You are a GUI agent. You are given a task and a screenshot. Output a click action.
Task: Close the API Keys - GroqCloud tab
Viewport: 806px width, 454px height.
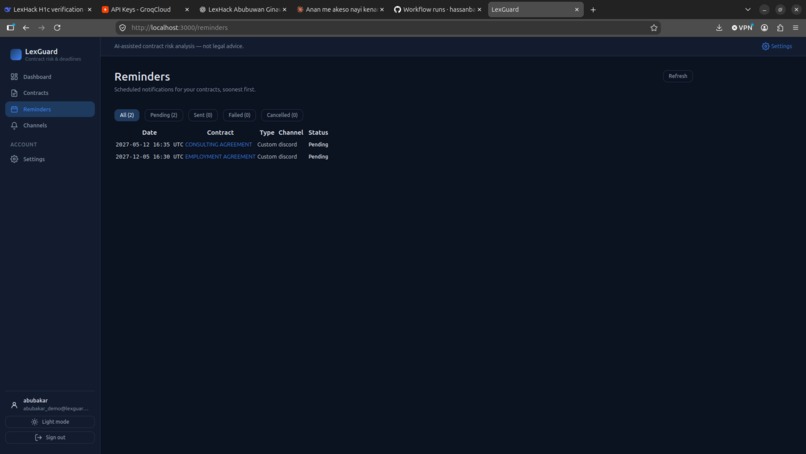point(187,9)
